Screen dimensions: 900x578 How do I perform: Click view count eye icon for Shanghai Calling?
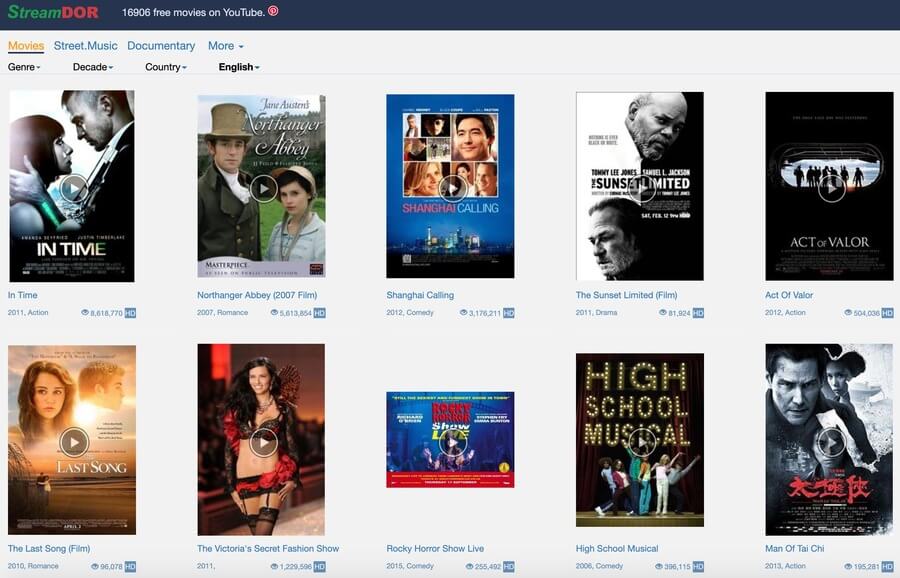pyautogui.click(x=464, y=313)
